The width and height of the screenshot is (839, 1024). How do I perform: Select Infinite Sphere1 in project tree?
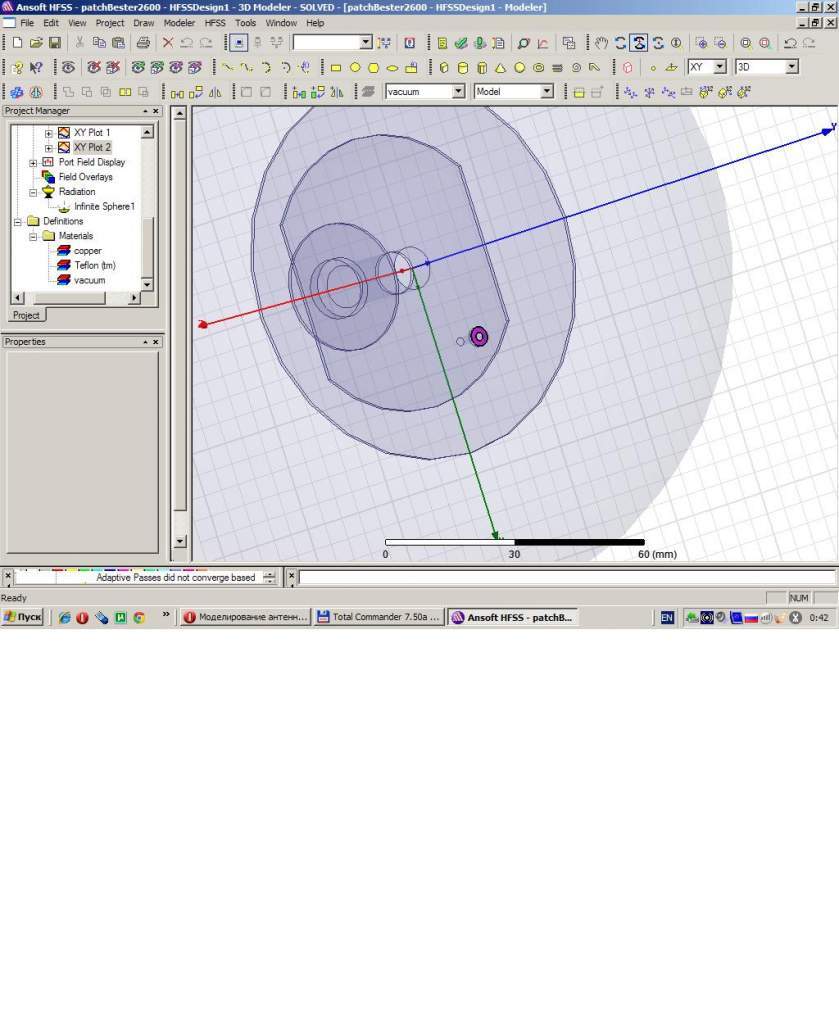104,207
